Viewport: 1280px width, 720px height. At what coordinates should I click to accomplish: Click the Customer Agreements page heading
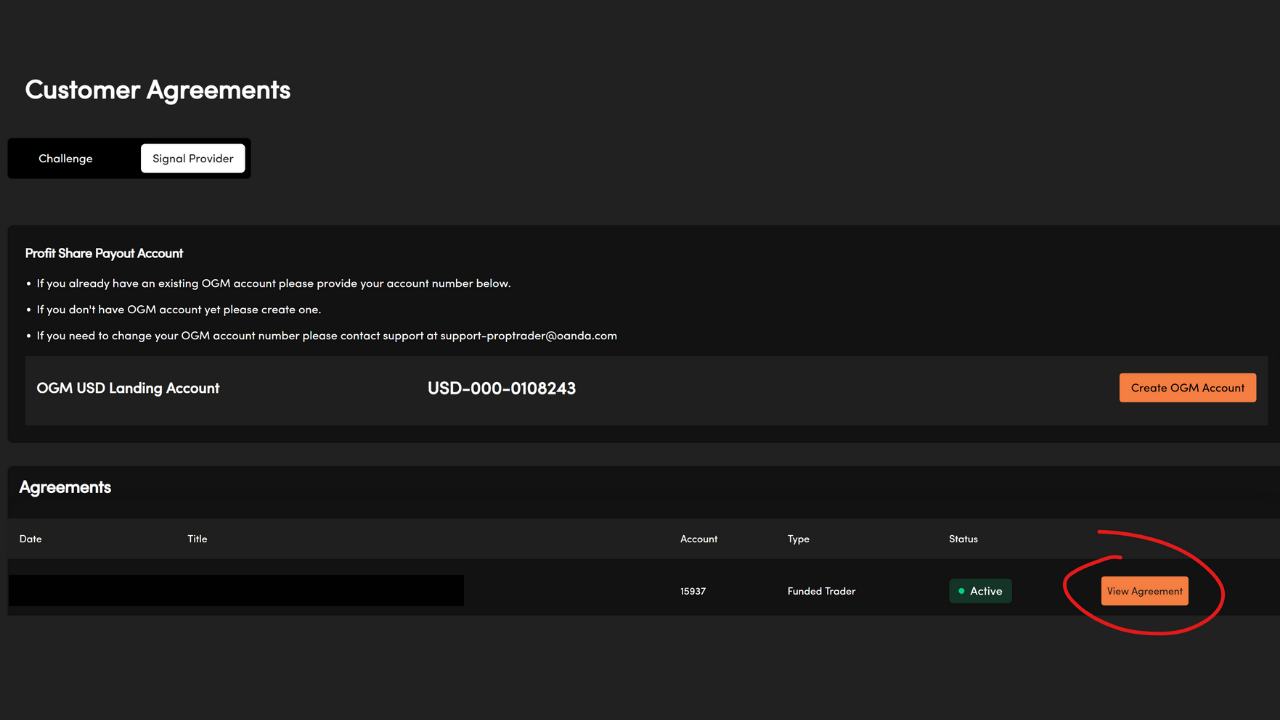click(x=158, y=90)
